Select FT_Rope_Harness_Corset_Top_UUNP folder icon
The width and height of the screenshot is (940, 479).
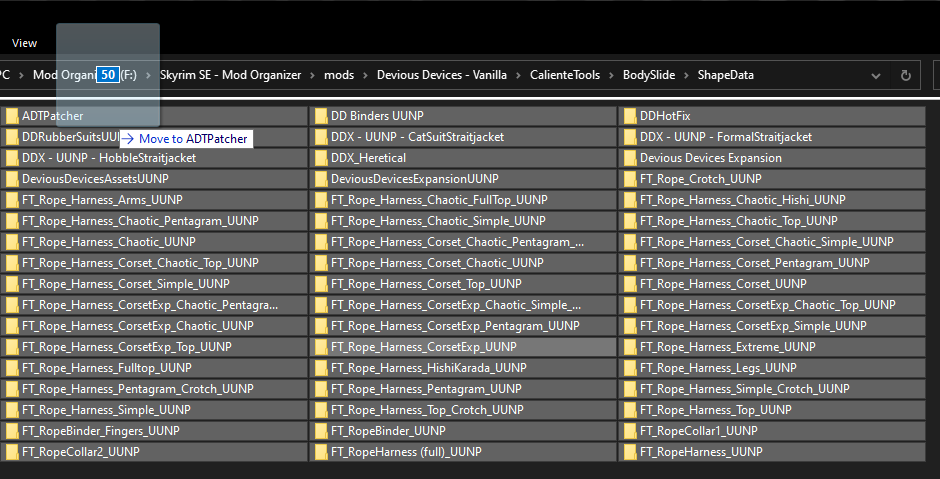pos(321,284)
